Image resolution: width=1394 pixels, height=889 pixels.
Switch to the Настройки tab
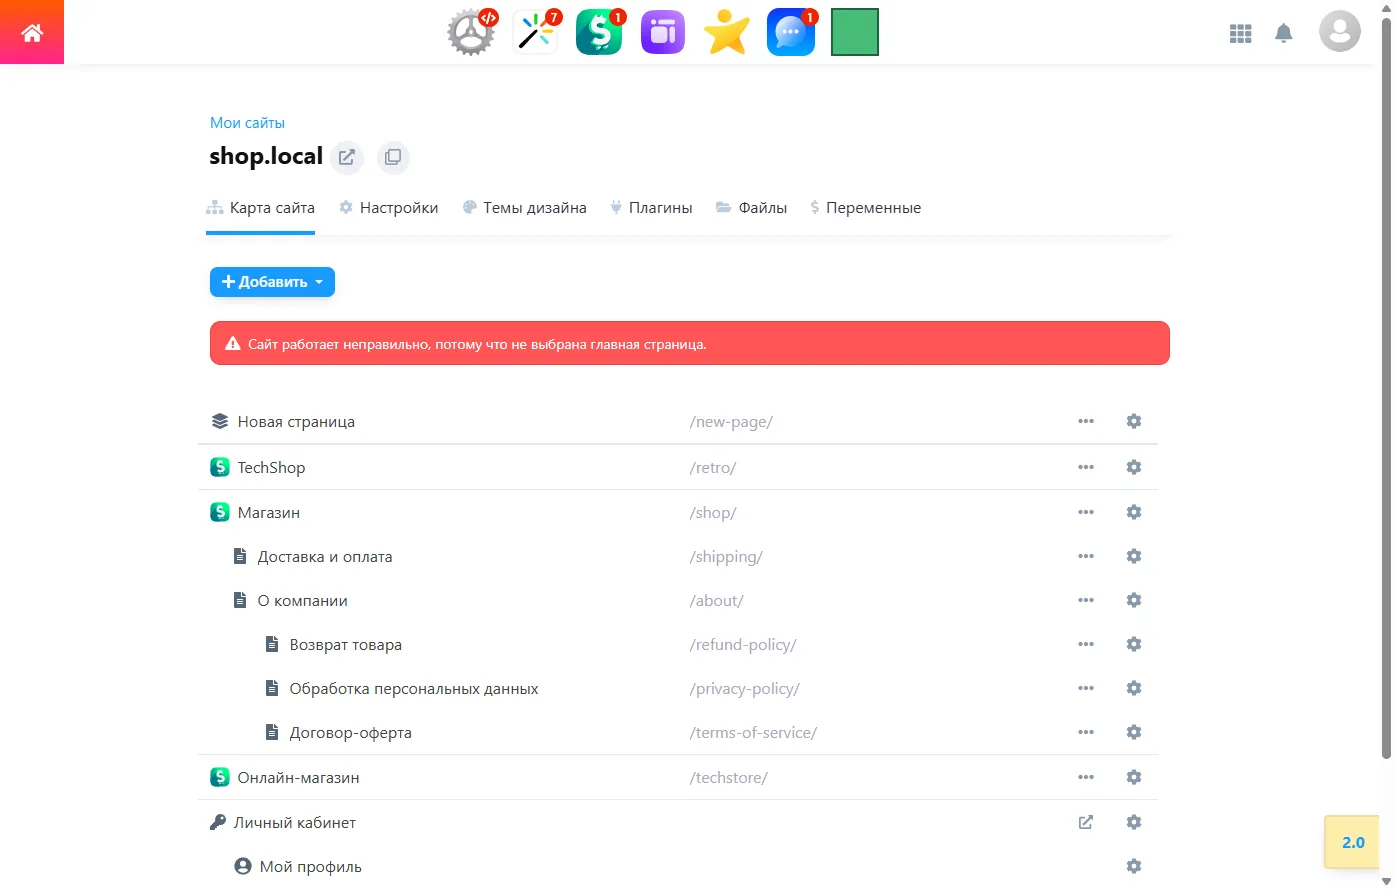389,208
